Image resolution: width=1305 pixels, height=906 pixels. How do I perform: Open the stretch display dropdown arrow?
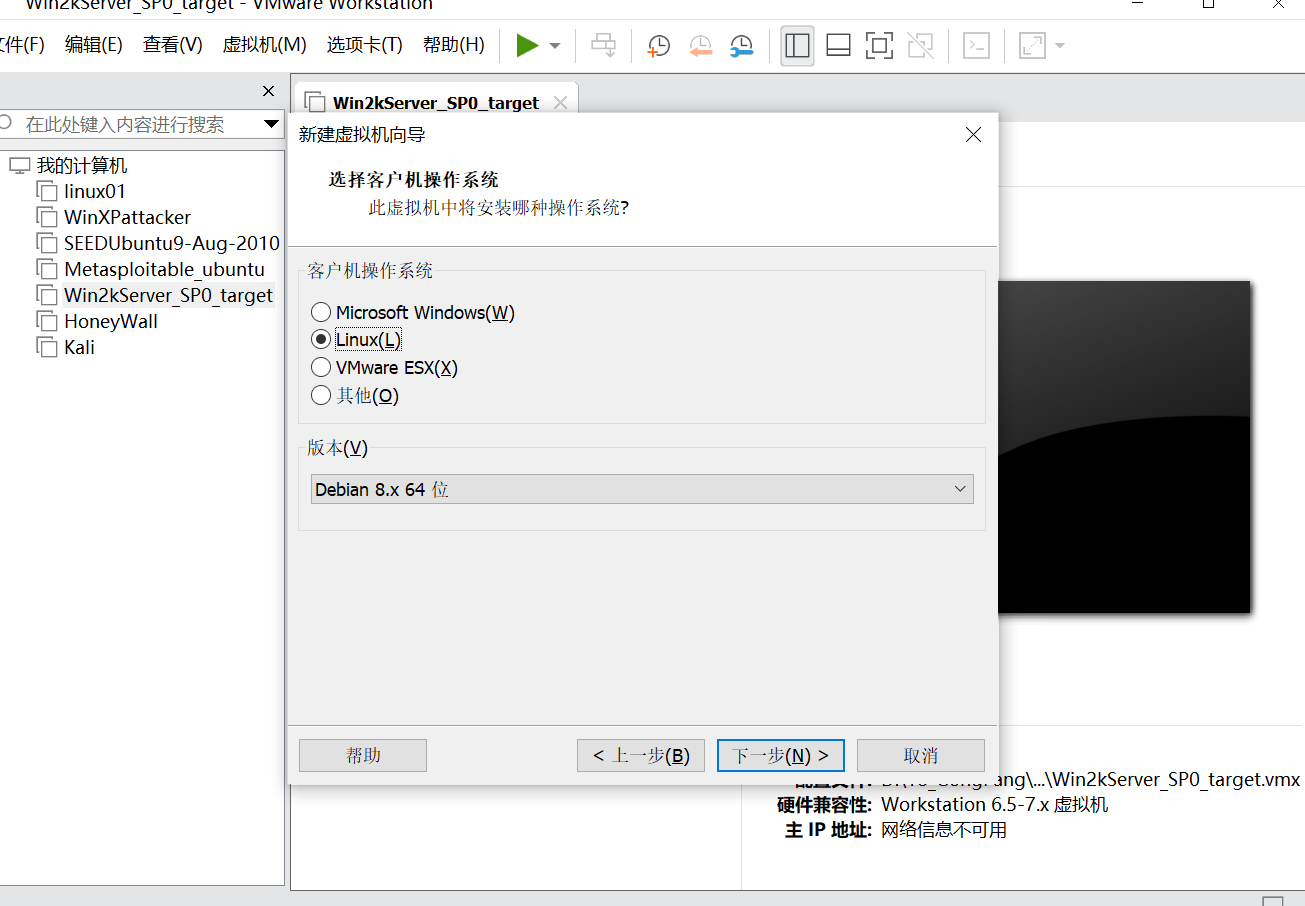[x=1059, y=46]
